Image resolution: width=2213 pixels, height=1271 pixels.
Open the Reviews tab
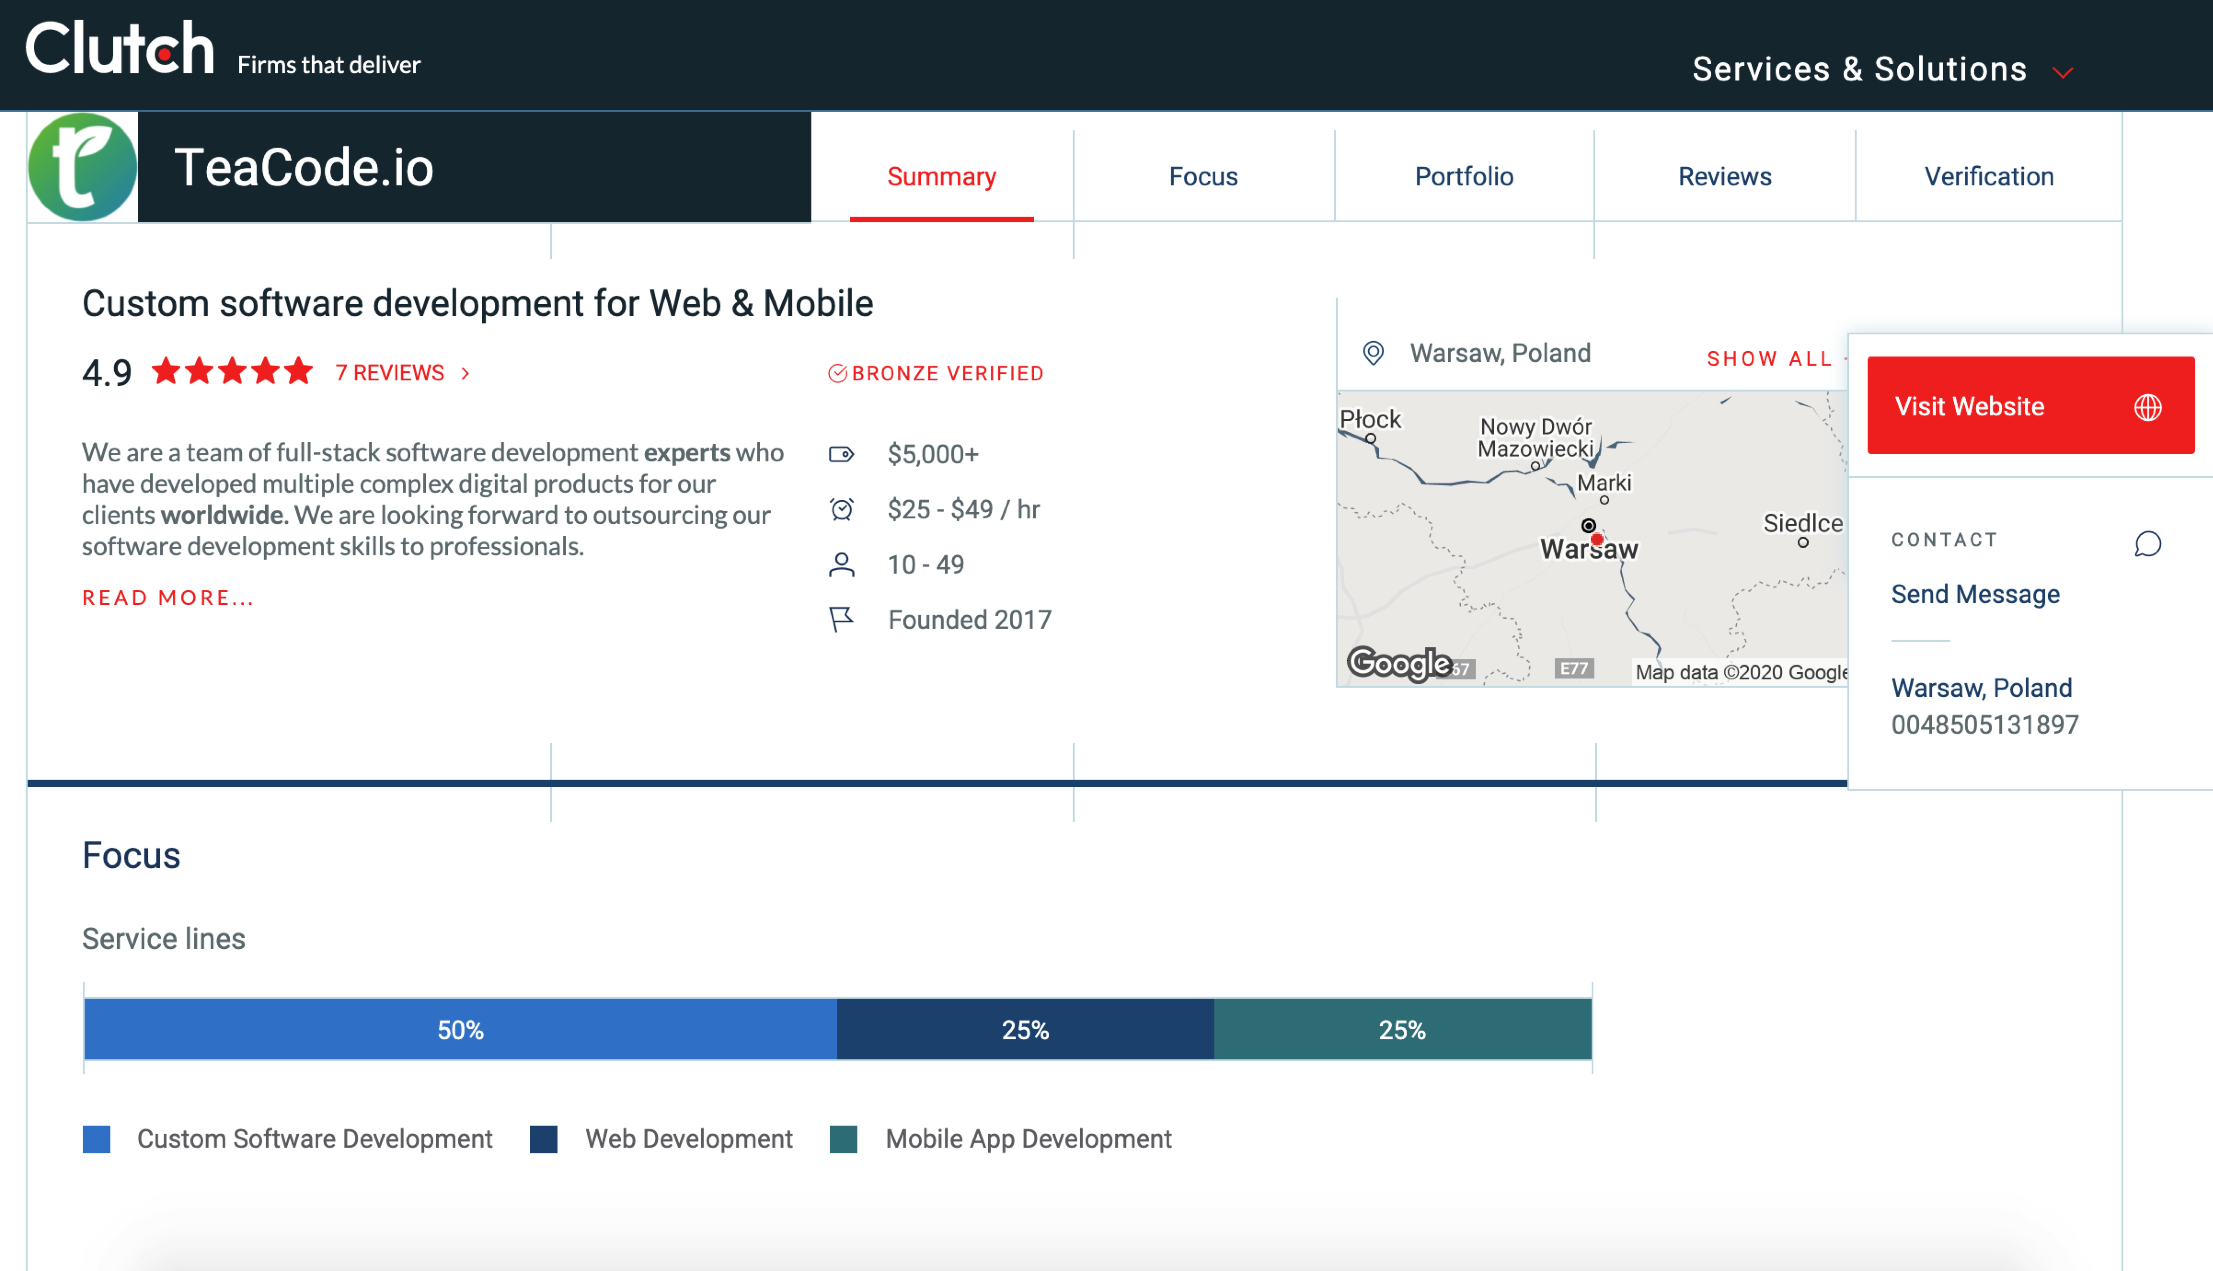(x=1725, y=176)
